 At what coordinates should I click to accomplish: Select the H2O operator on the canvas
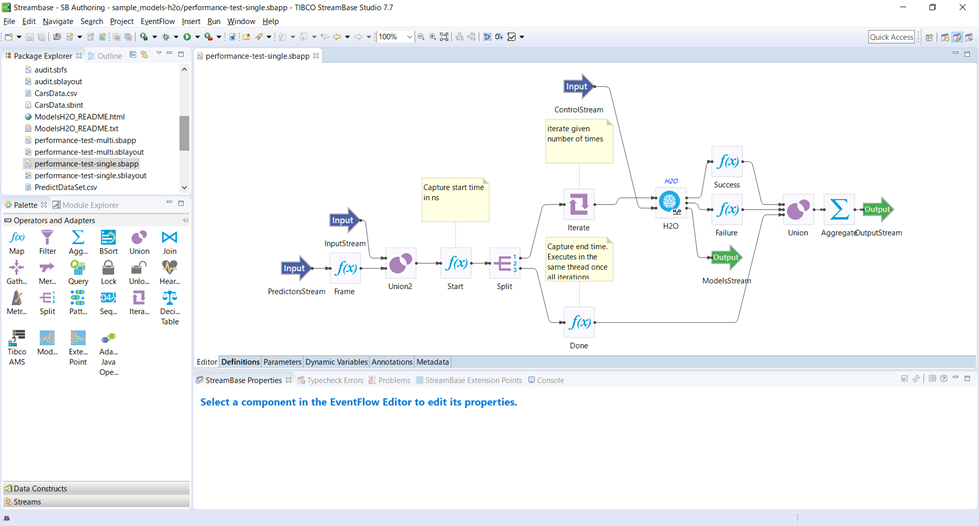(670, 202)
